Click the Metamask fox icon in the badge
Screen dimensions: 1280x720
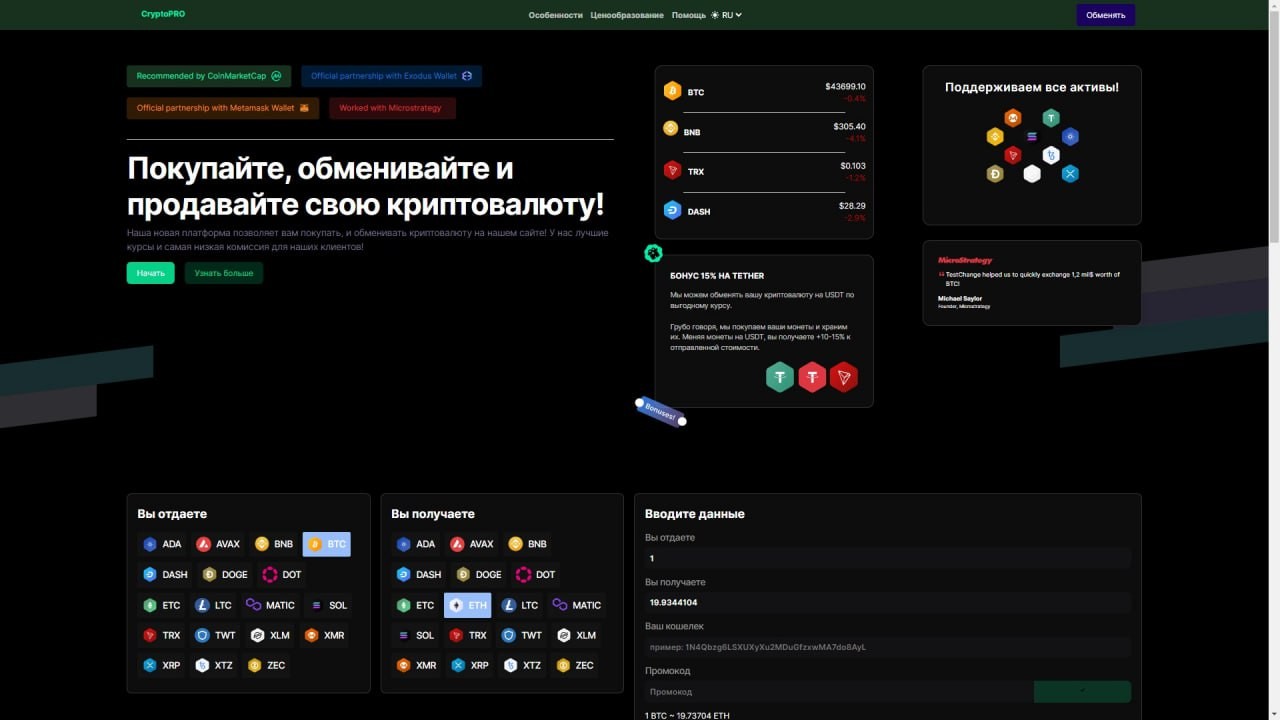coord(304,108)
